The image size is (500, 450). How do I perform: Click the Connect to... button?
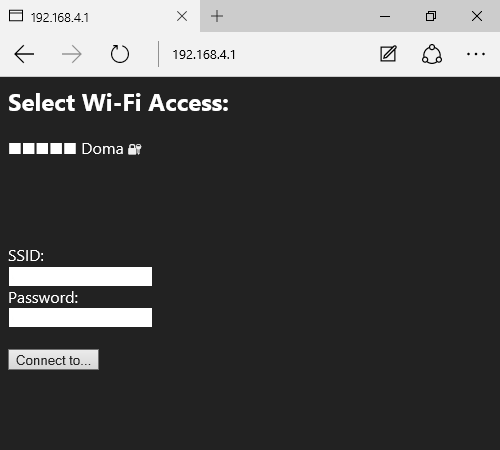[53, 360]
